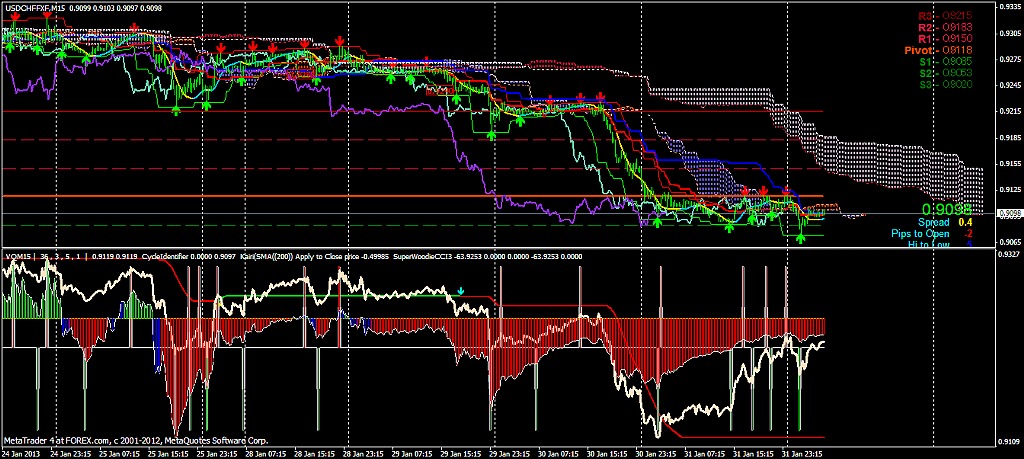This screenshot has width=1024, height=459.
Task: Click the 24 Jan 2013 date on time axis
Action: [x=24, y=453]
